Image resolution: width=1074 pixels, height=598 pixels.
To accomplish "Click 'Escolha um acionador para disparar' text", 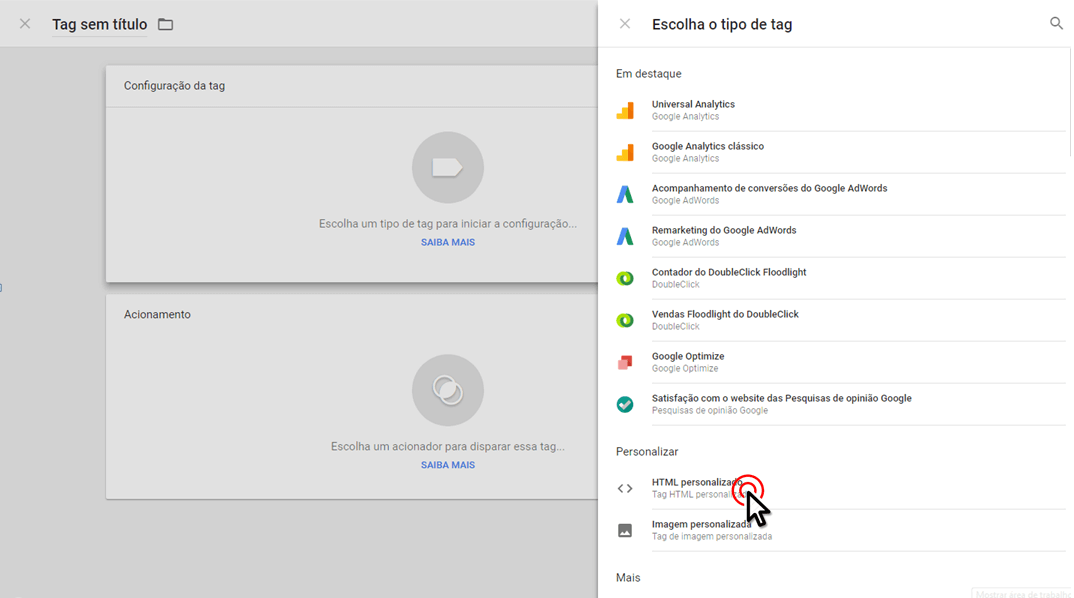I will click(x=447, y=446).
